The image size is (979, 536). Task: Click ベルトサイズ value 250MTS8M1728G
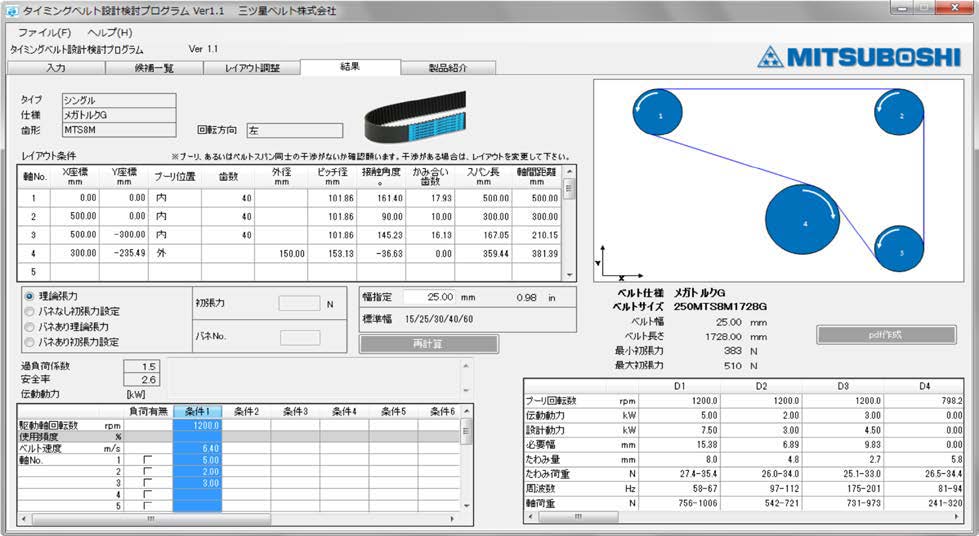720,306
